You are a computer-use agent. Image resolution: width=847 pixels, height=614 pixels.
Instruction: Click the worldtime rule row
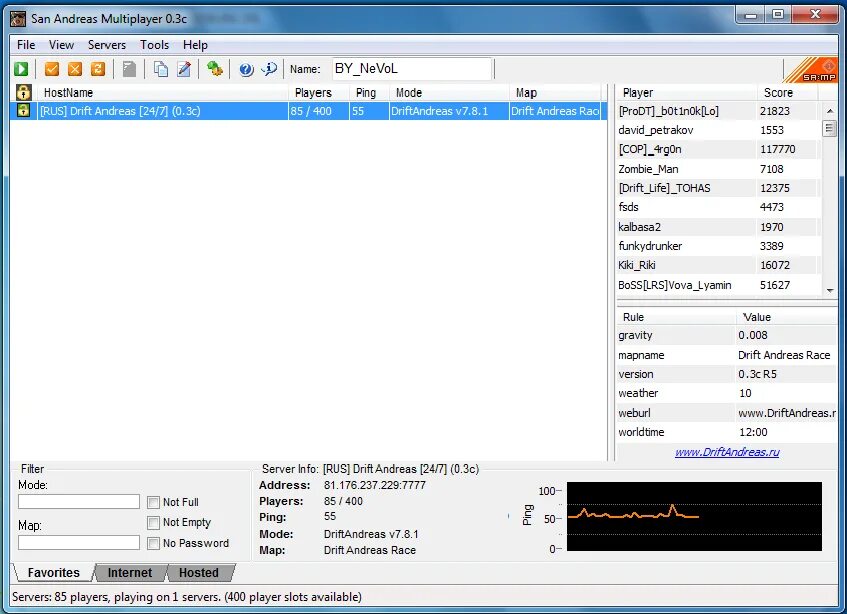[727, 432]
